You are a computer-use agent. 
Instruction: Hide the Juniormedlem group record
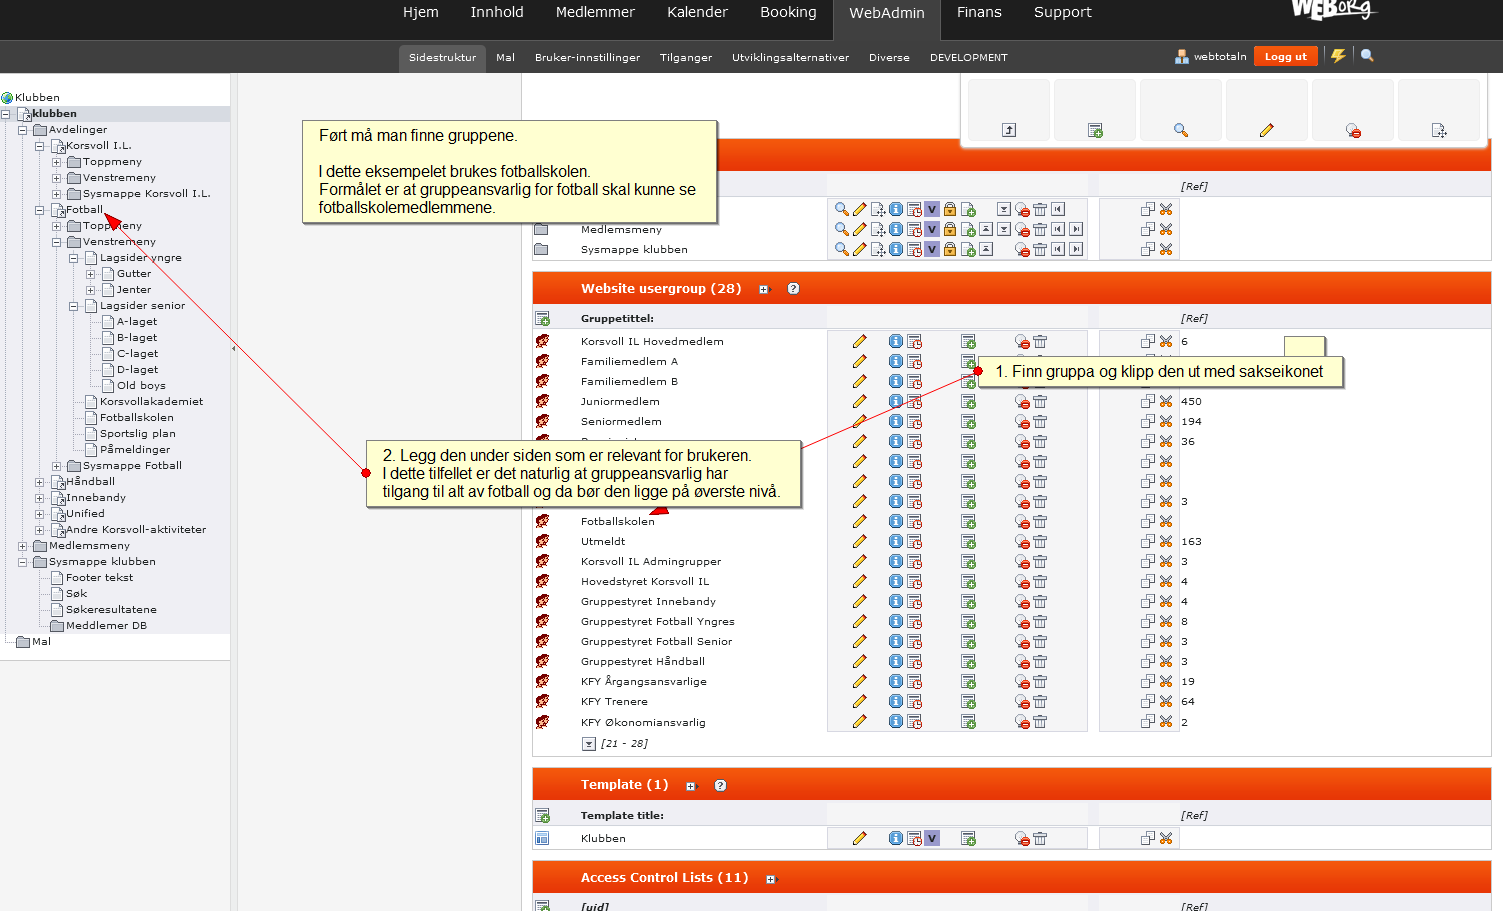(x=1022, y=401)
